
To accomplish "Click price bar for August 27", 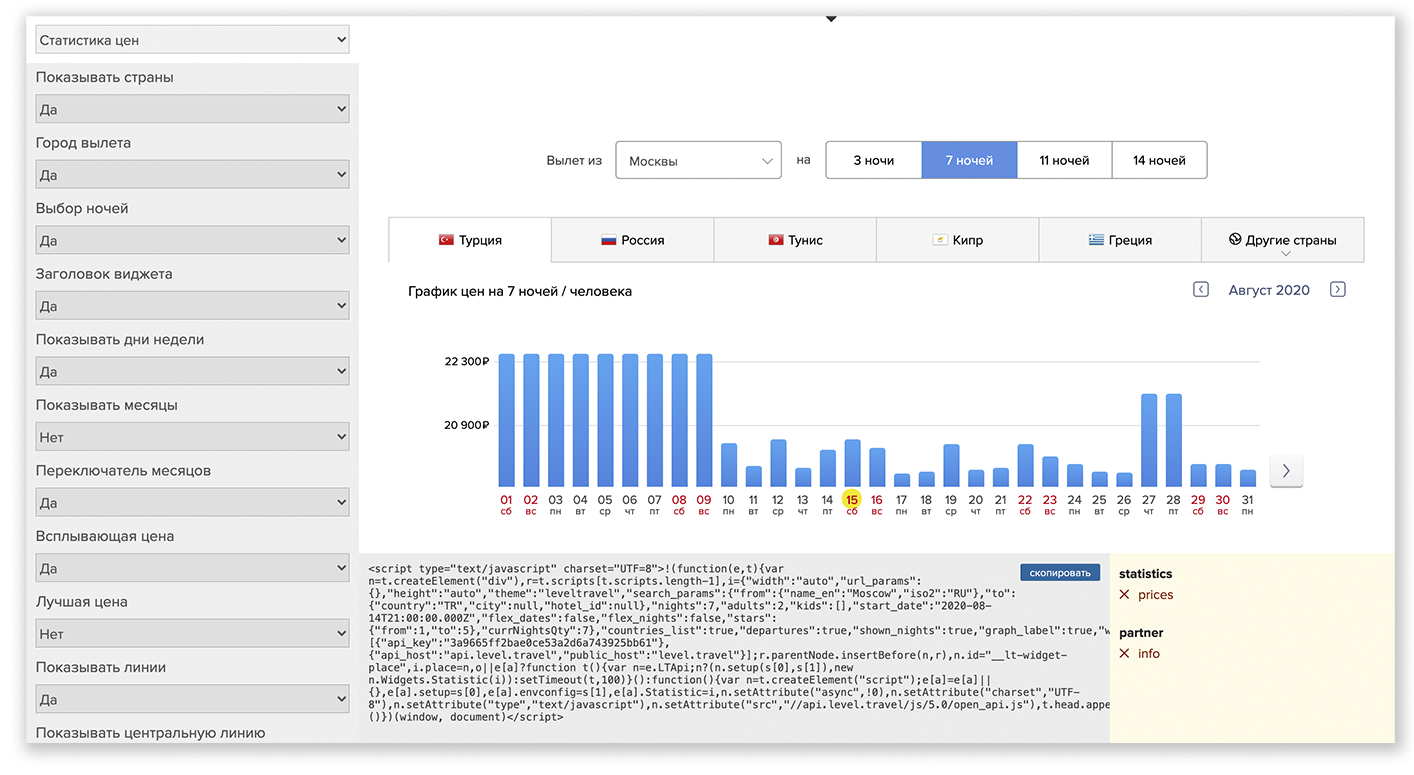I will 1149,440.
